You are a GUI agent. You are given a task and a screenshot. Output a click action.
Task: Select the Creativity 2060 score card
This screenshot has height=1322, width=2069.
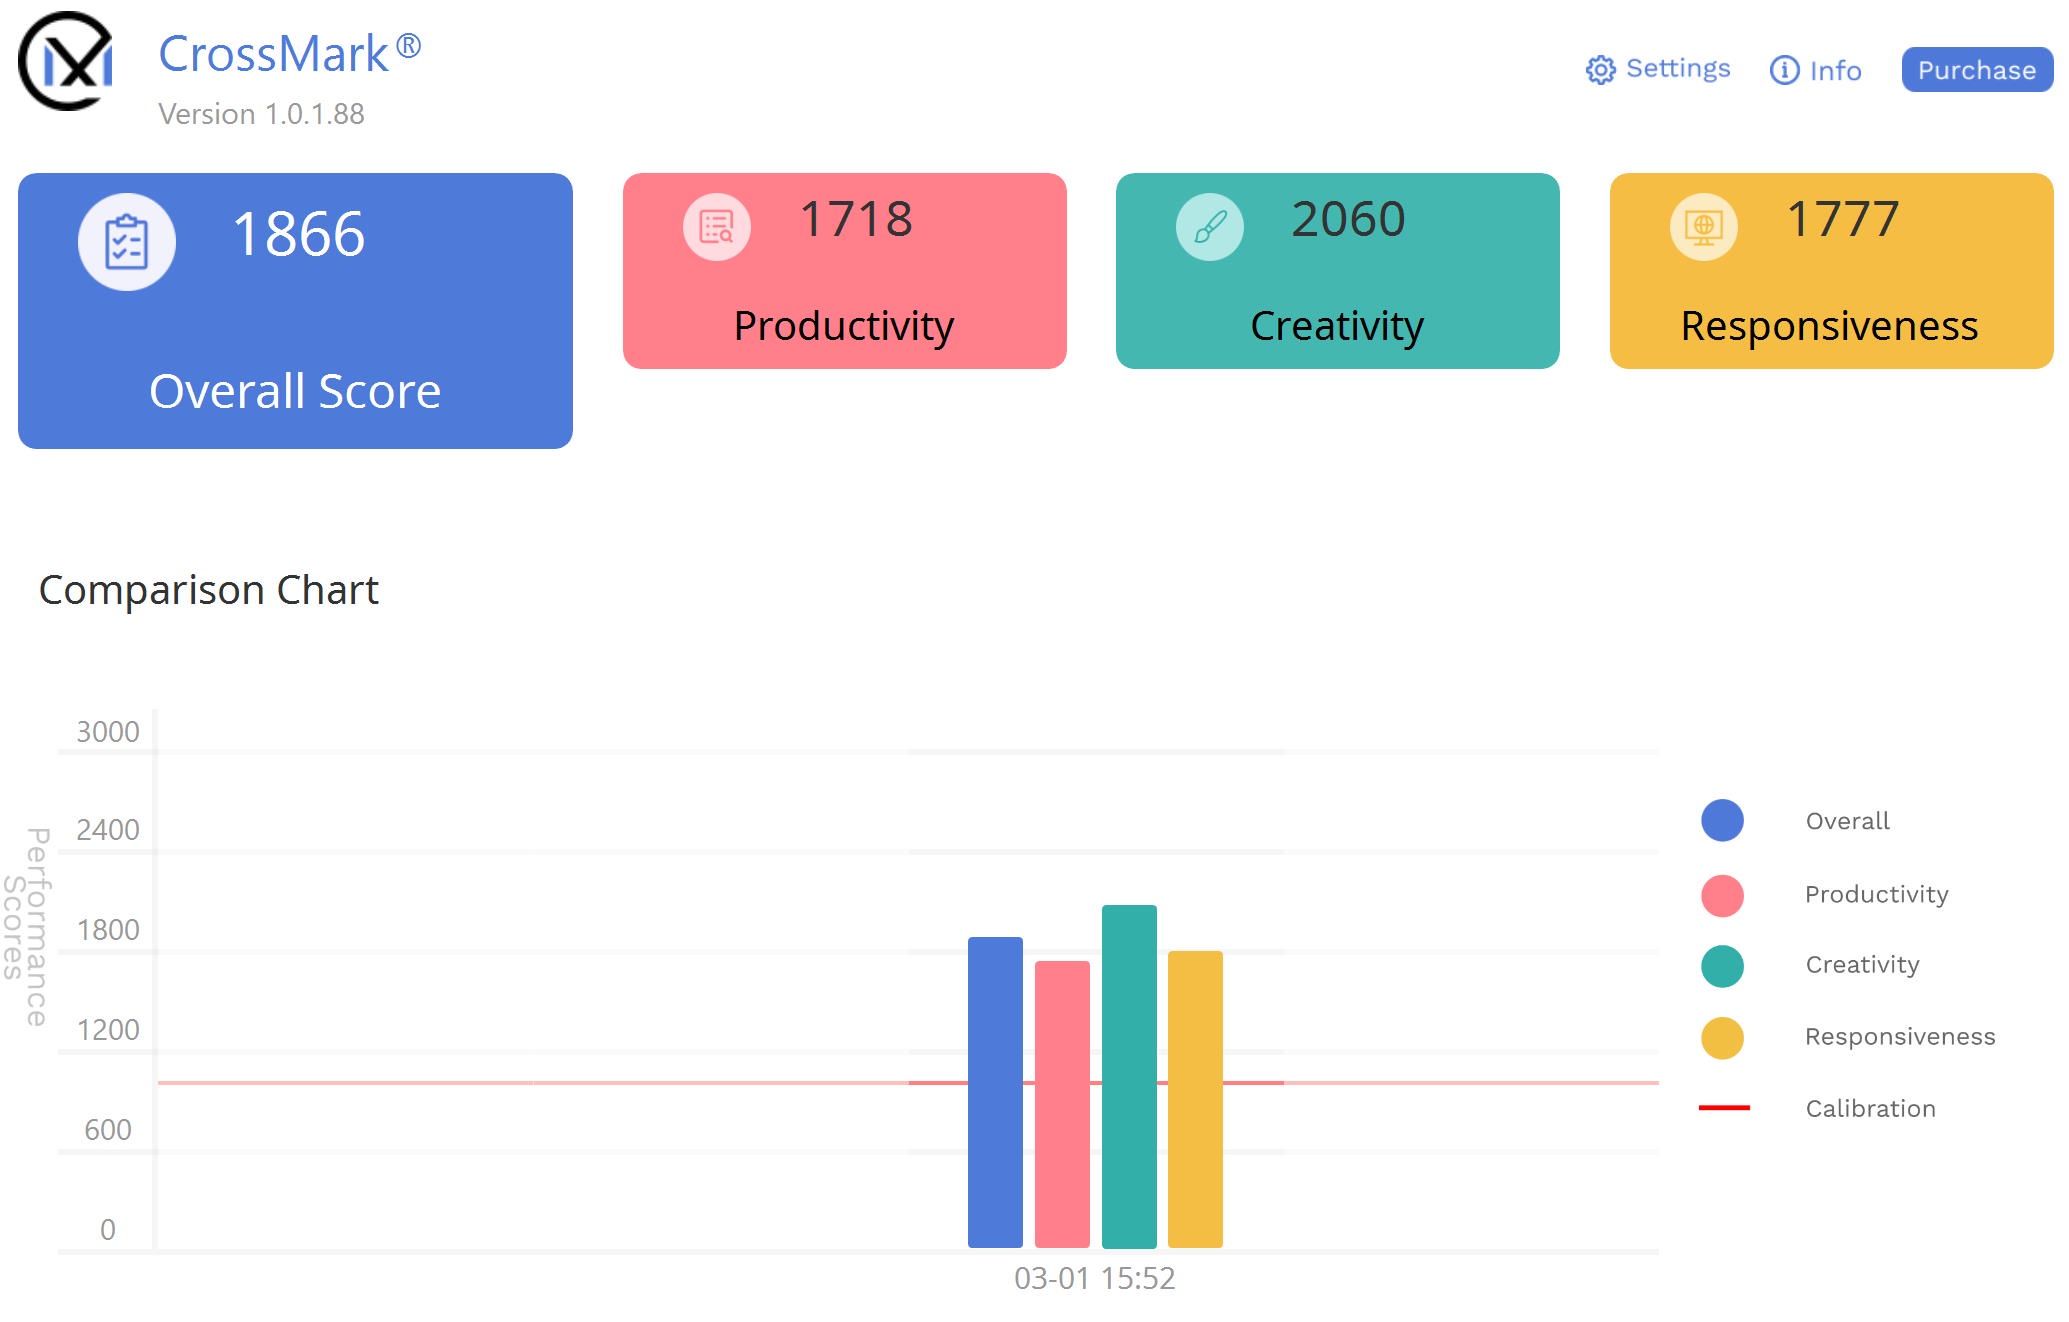[1337, 271]
